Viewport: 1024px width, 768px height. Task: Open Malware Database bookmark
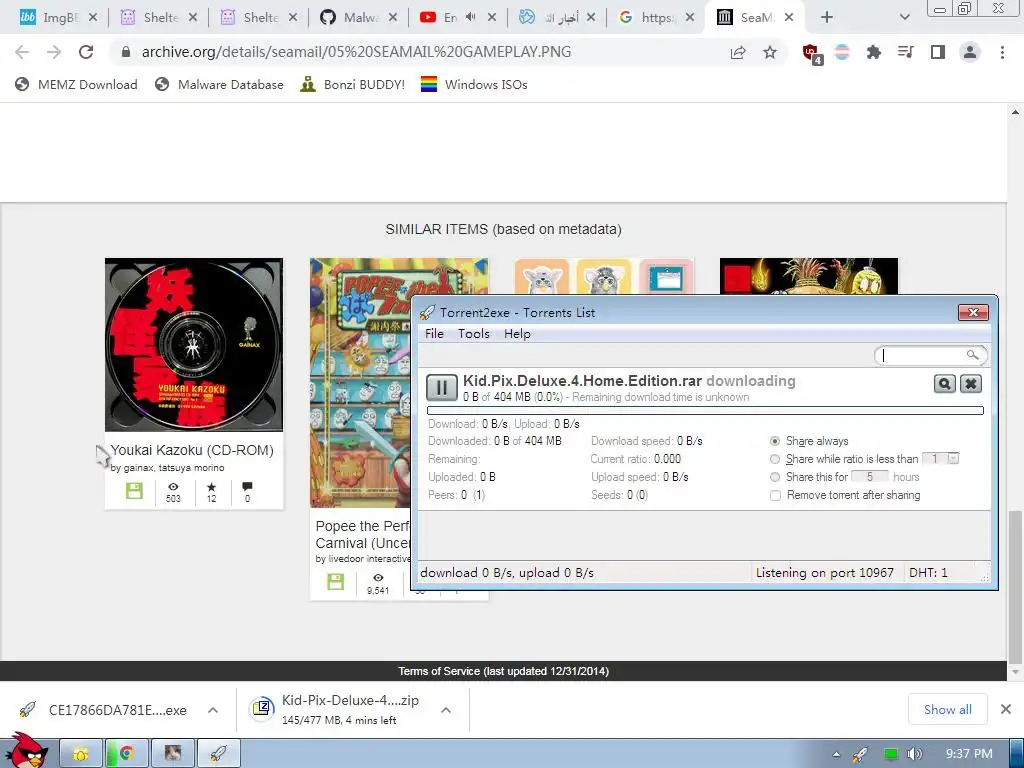(219, 84)
